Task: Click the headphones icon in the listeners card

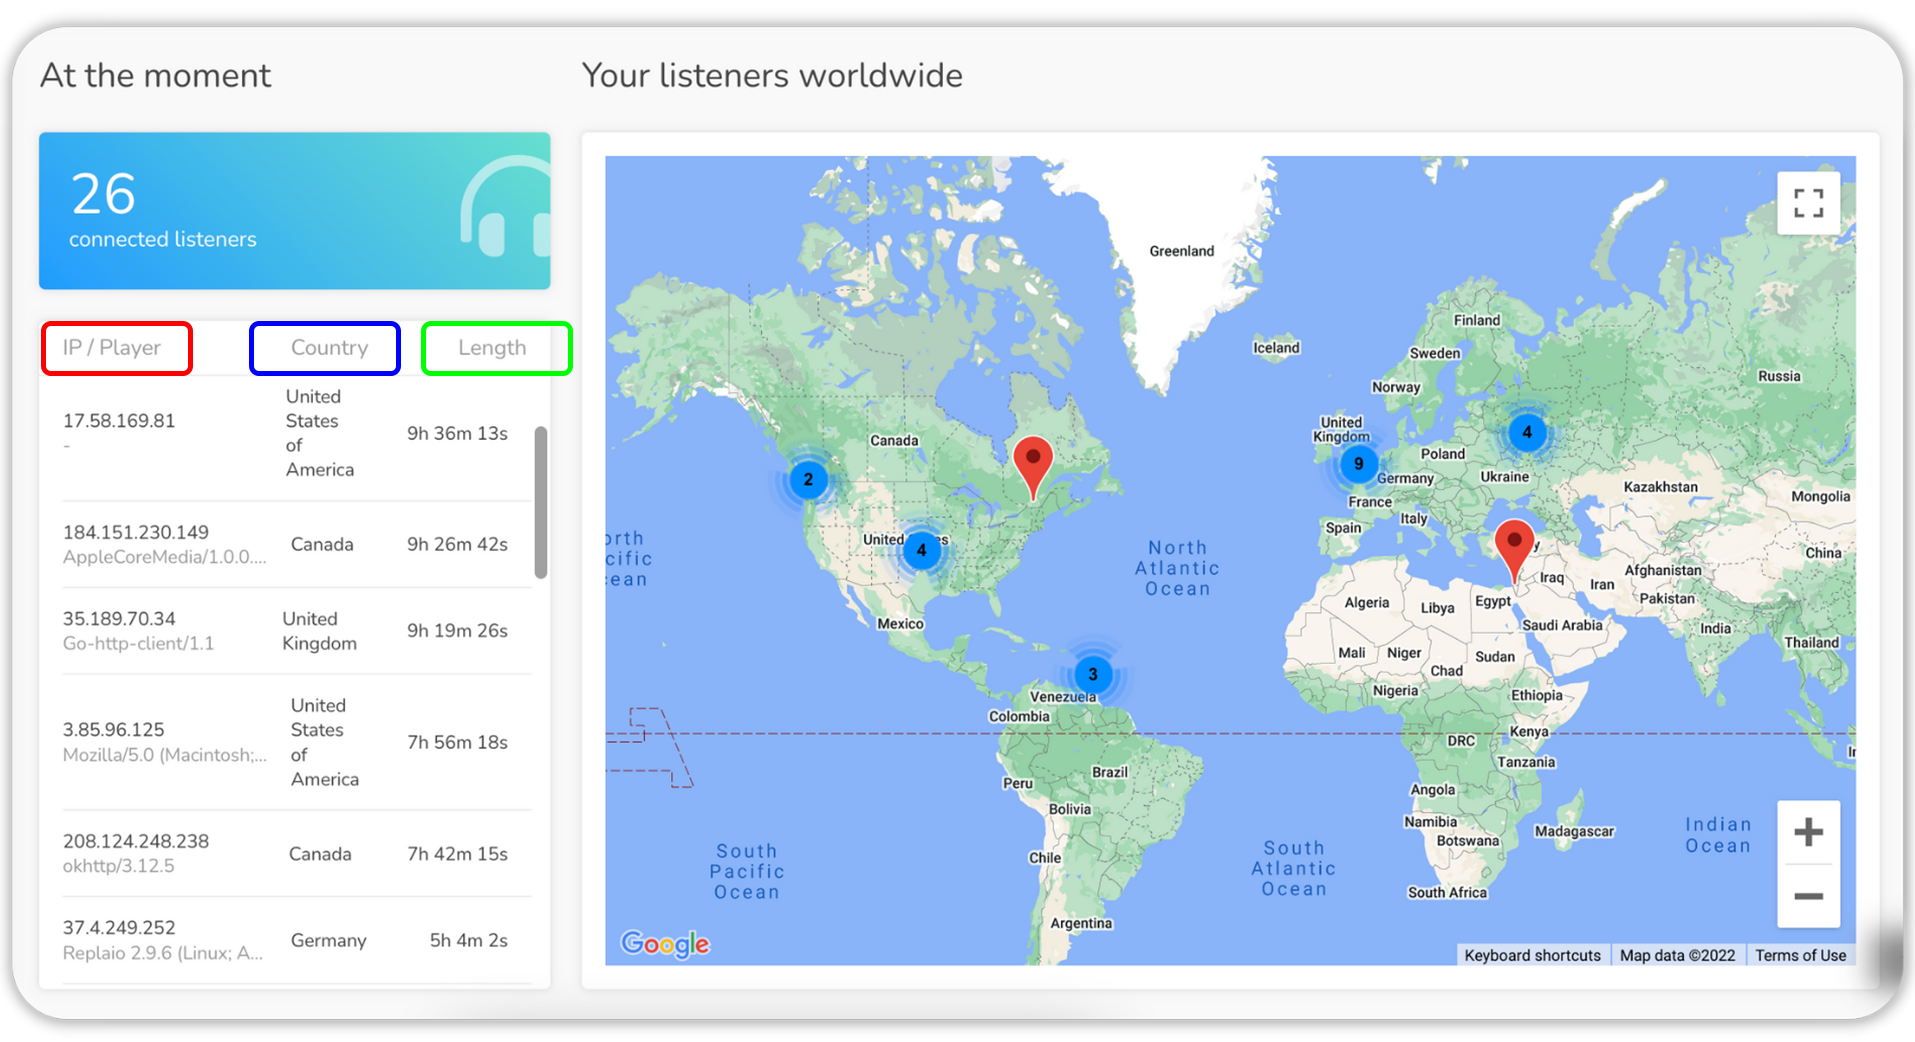Action: tap(505, 210)
